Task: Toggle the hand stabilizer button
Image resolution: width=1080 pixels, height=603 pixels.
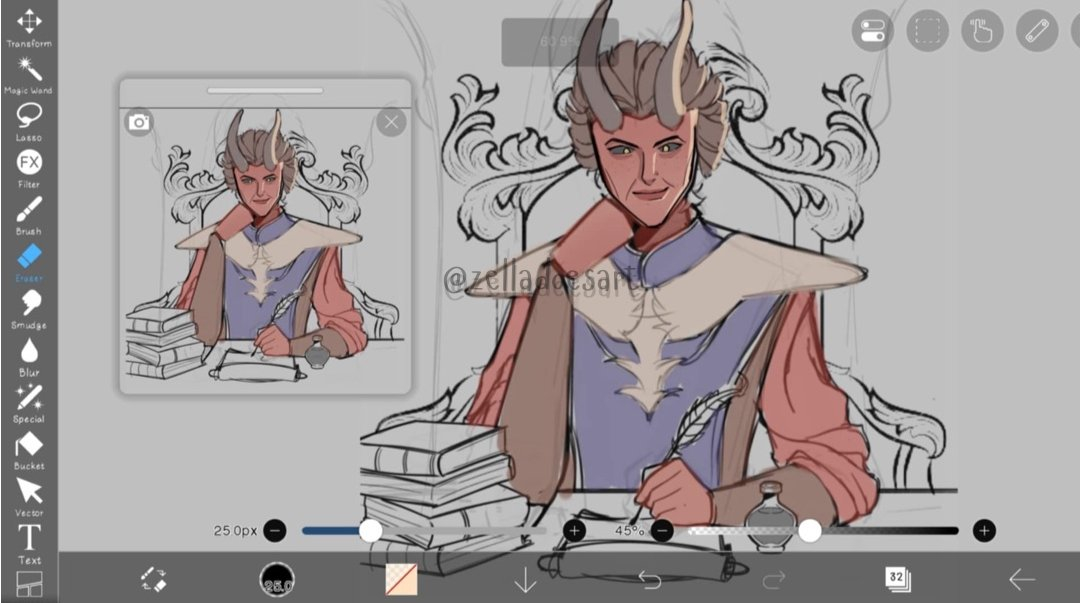Action: (982, 32)
